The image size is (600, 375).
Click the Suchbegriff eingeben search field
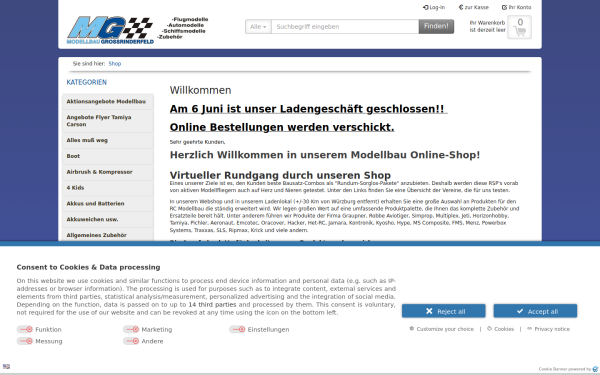(345, 27)
